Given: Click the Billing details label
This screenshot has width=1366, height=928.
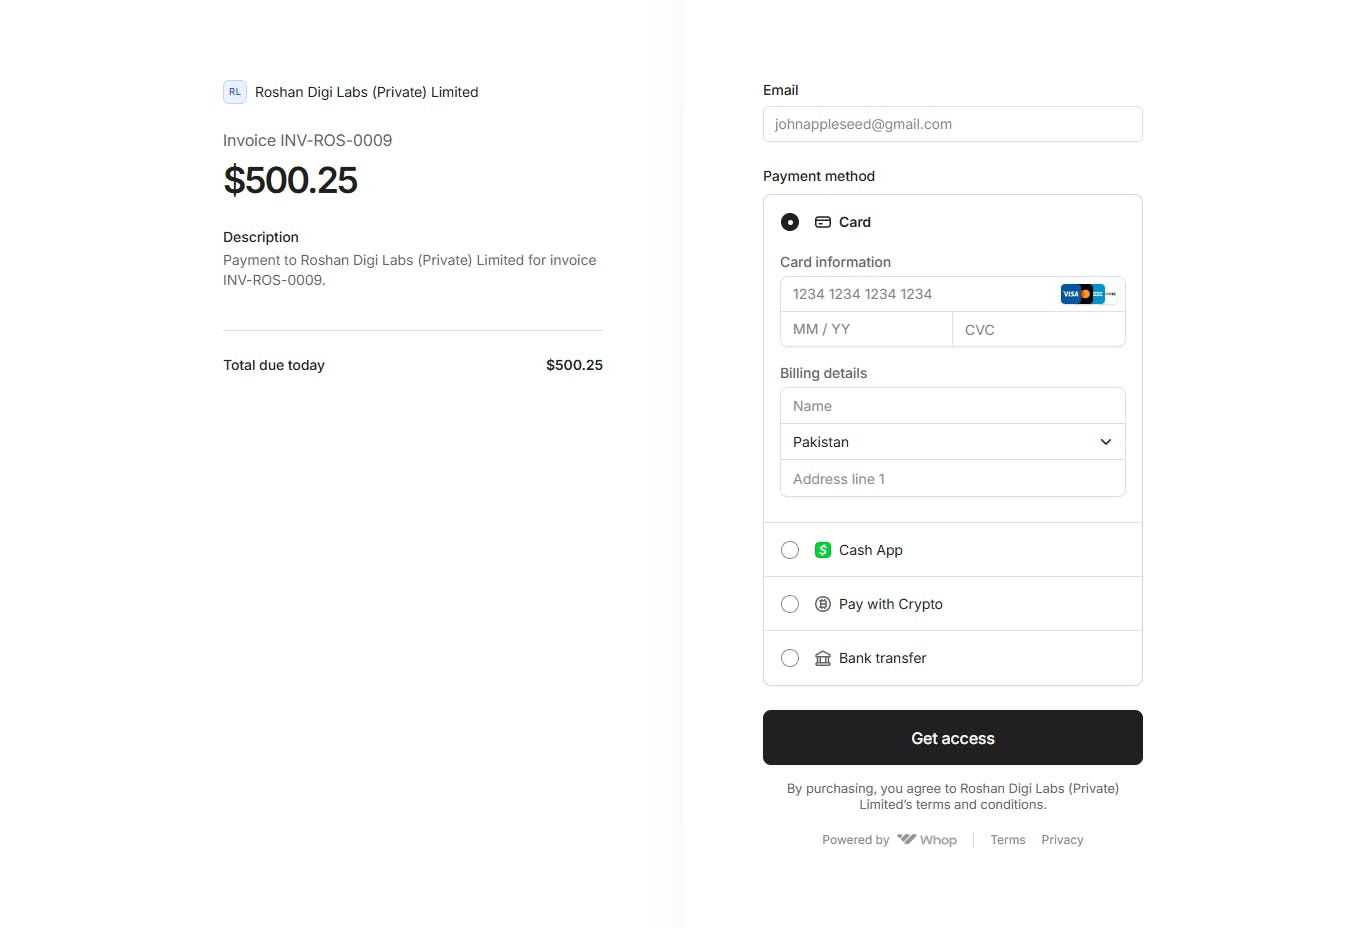Looking at the screenshot, I should tap(823, 373).
